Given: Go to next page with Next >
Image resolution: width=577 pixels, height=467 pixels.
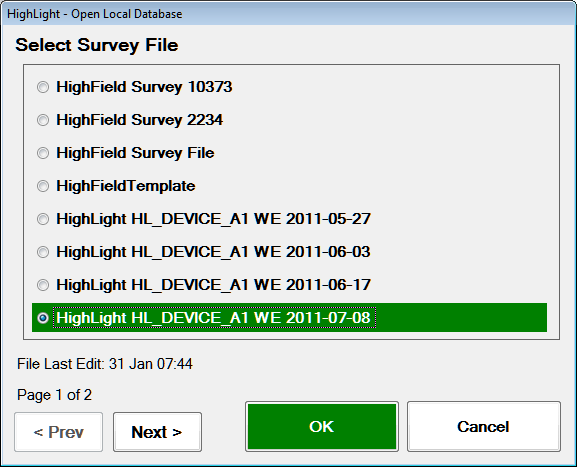Looking at the screenshot, I should pos(157,432).
